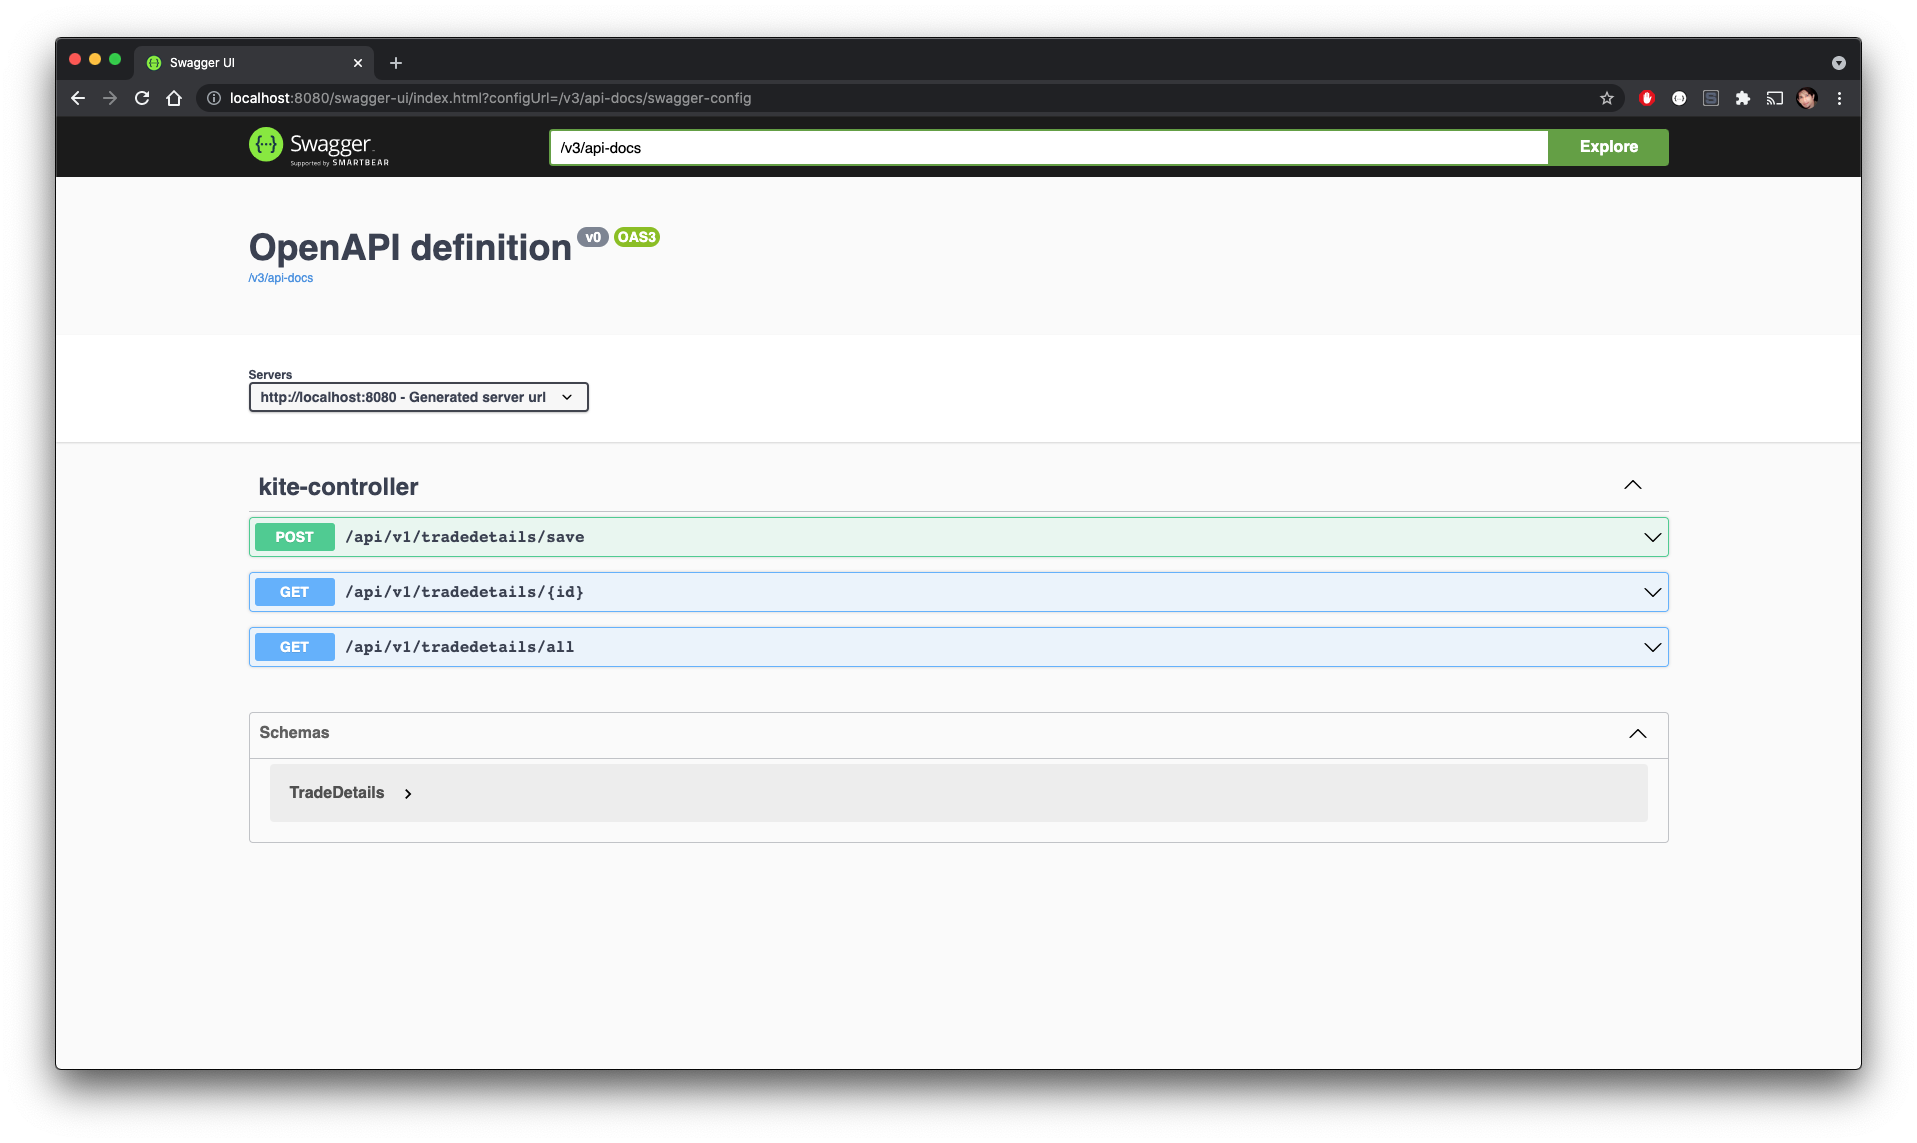Click the kite-controller section heading

pyautogui.click(x=338, y=487)
